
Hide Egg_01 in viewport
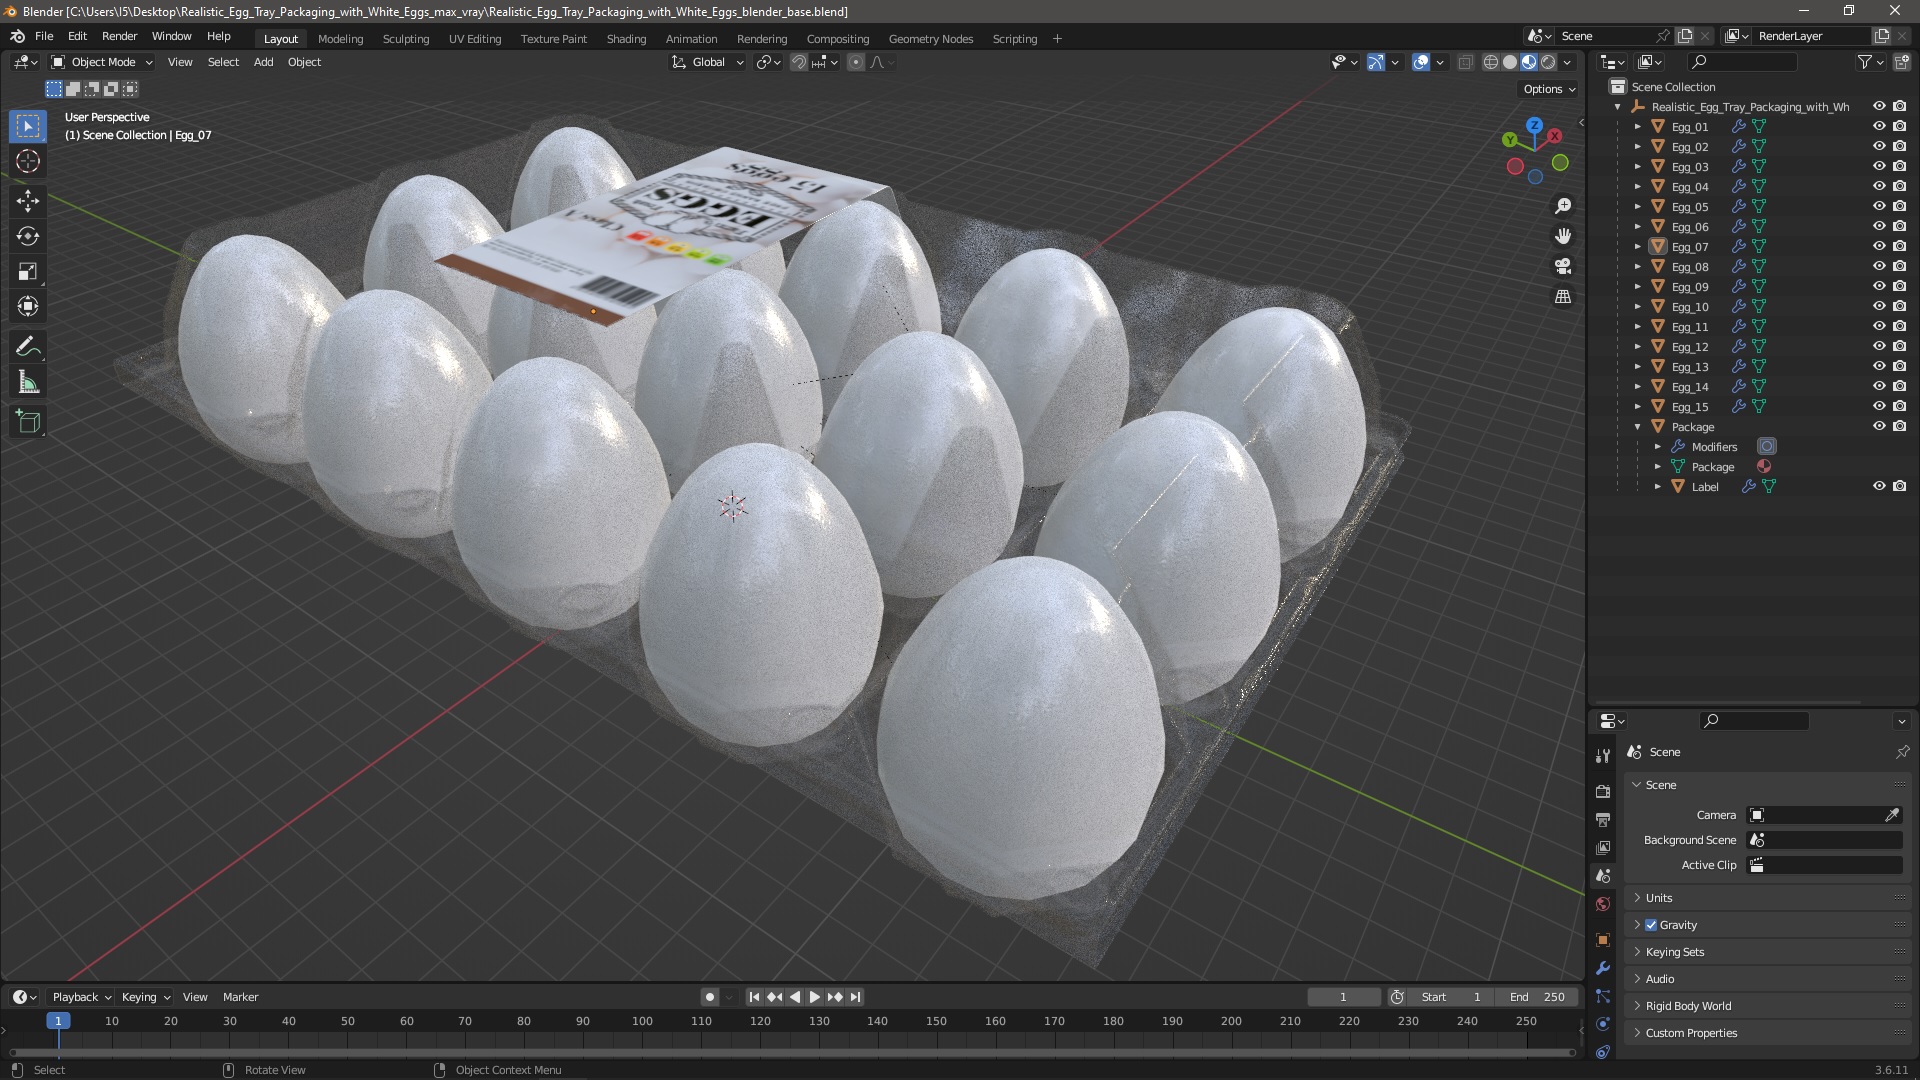pyautogui.click(x=1879, y=126)
